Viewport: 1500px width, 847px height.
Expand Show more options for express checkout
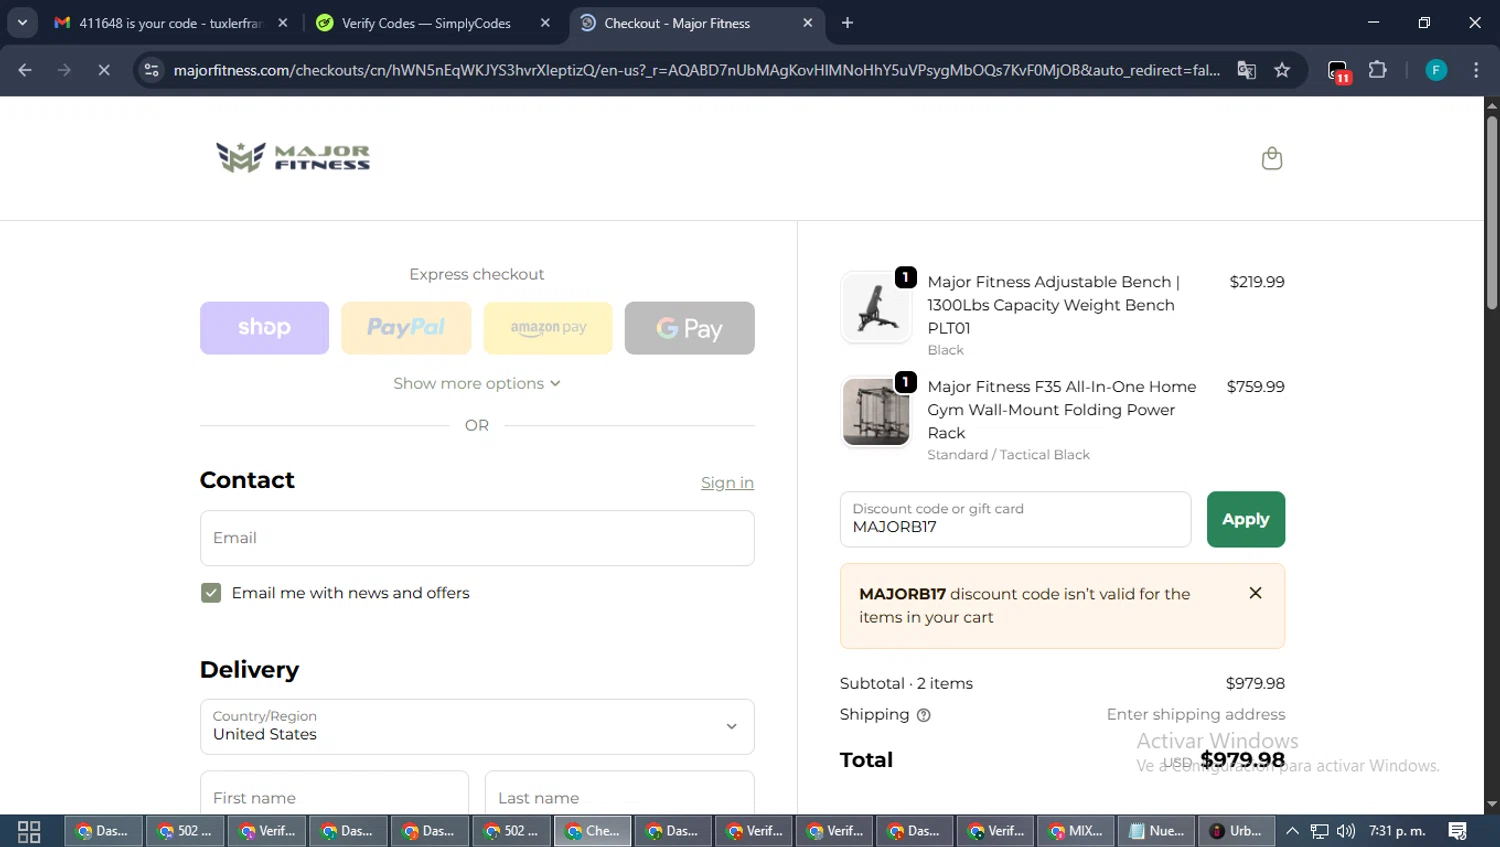(477, 384)
